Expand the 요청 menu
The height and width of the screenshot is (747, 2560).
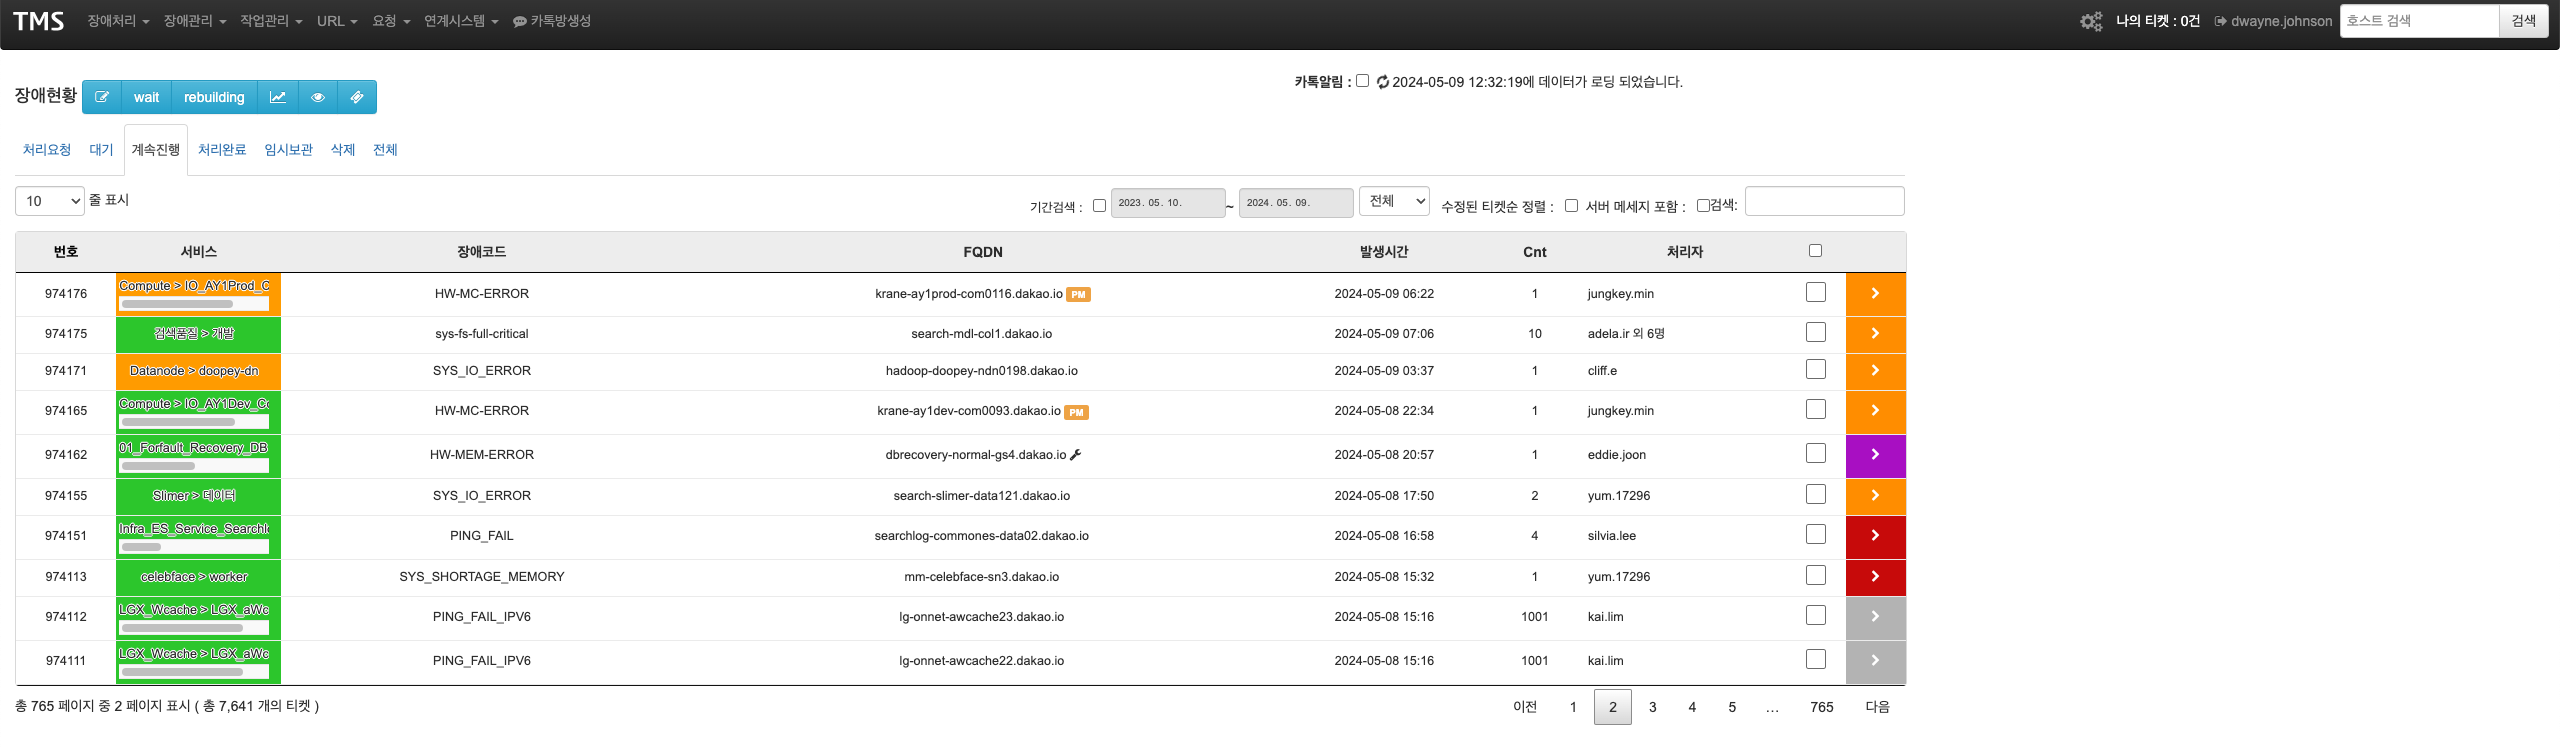click(391, 21)
